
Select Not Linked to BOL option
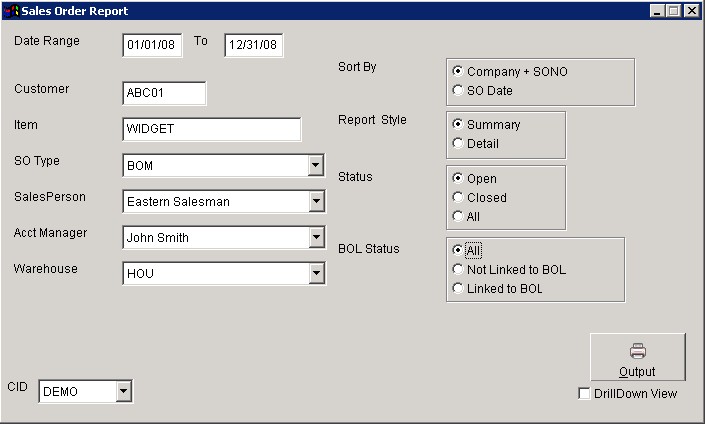point(458,269)
